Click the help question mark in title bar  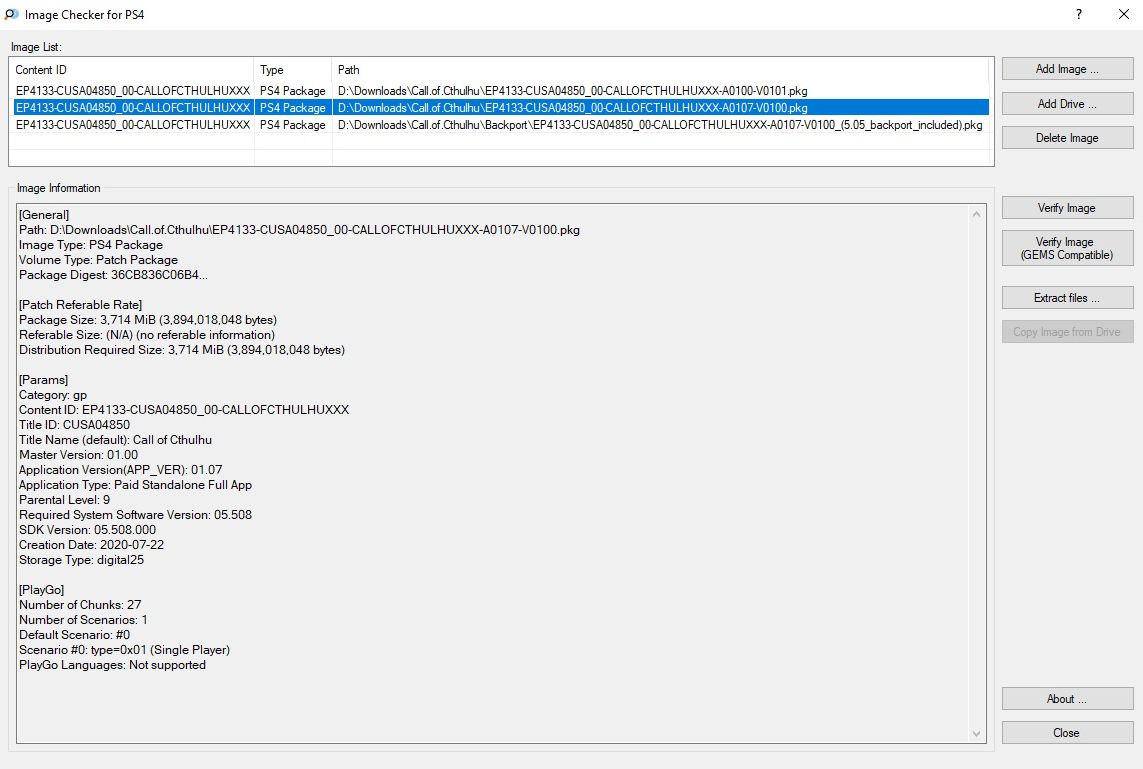point(1079,15)
